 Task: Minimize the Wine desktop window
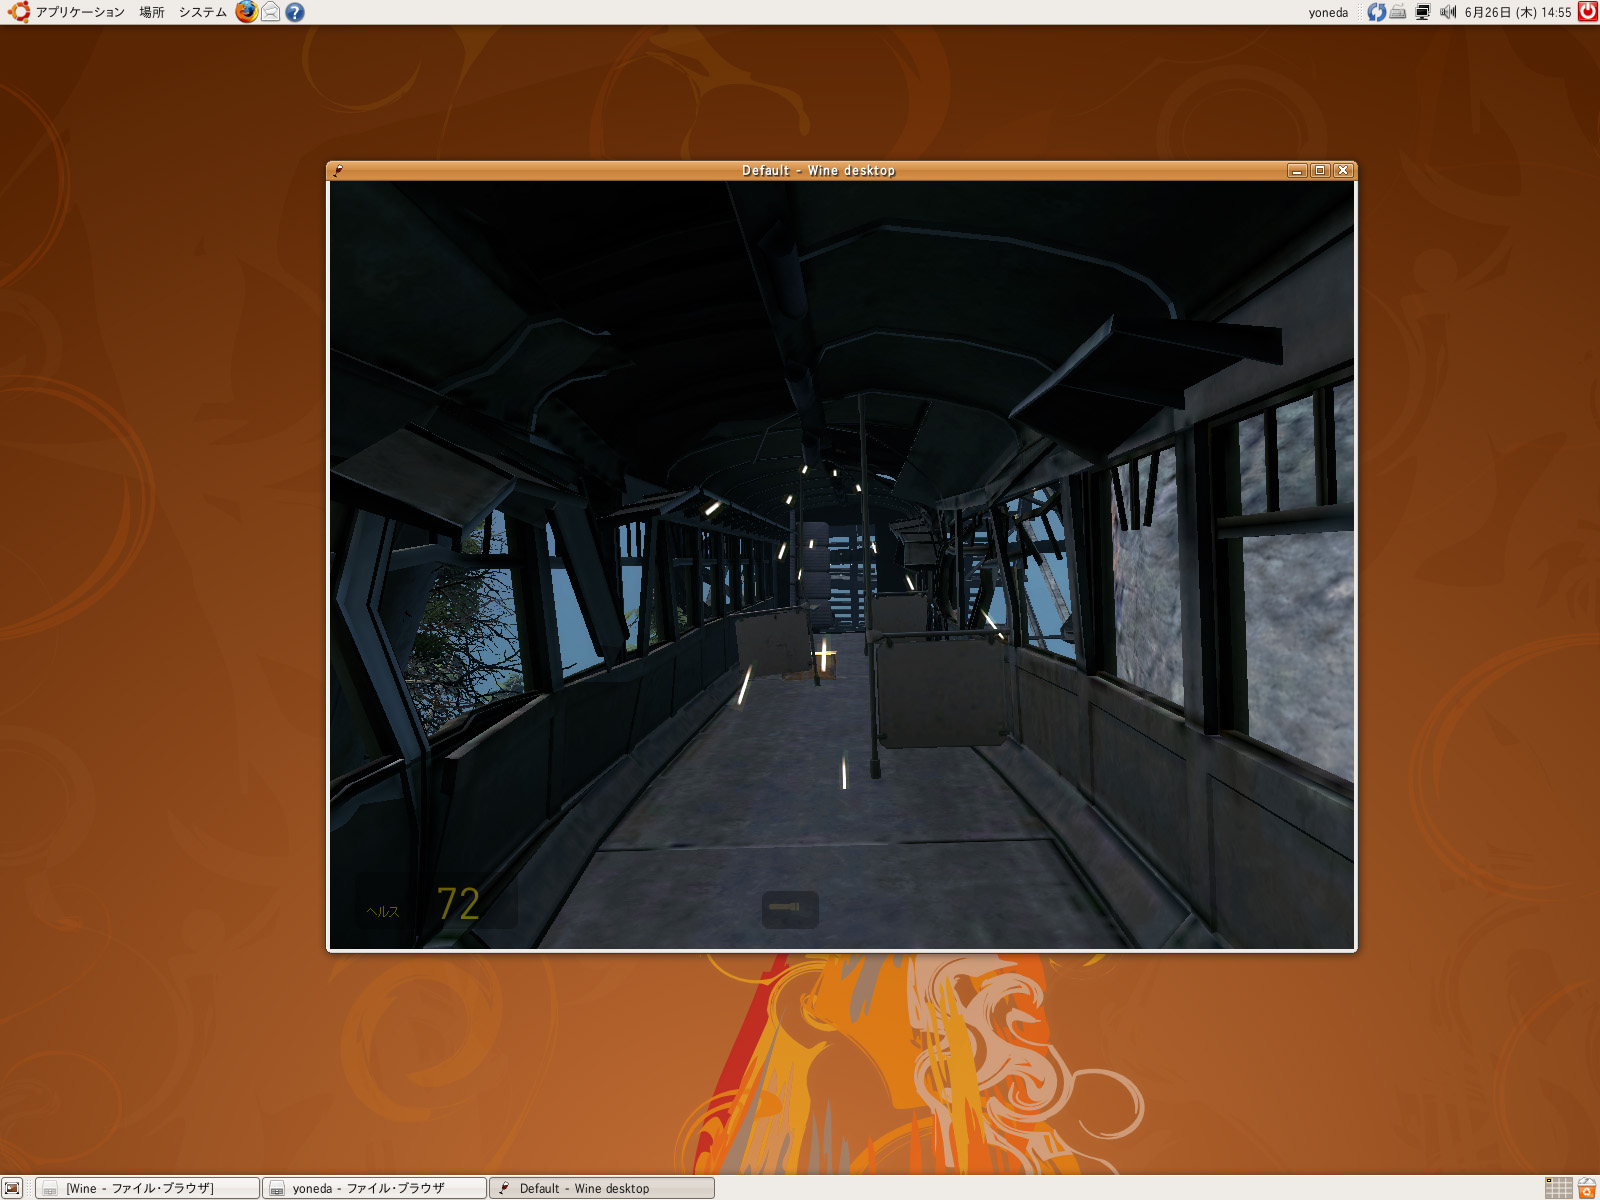point(1297,170)
